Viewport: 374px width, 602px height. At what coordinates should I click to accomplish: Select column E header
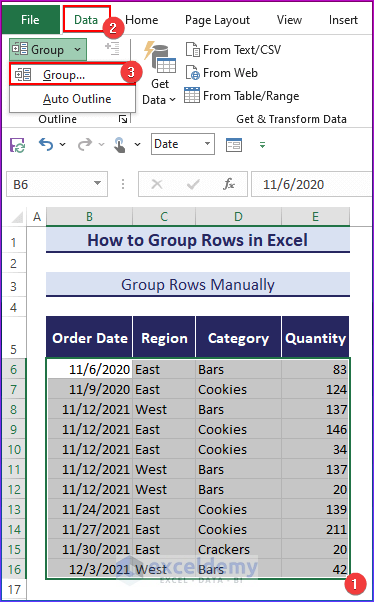coord(315,217)
